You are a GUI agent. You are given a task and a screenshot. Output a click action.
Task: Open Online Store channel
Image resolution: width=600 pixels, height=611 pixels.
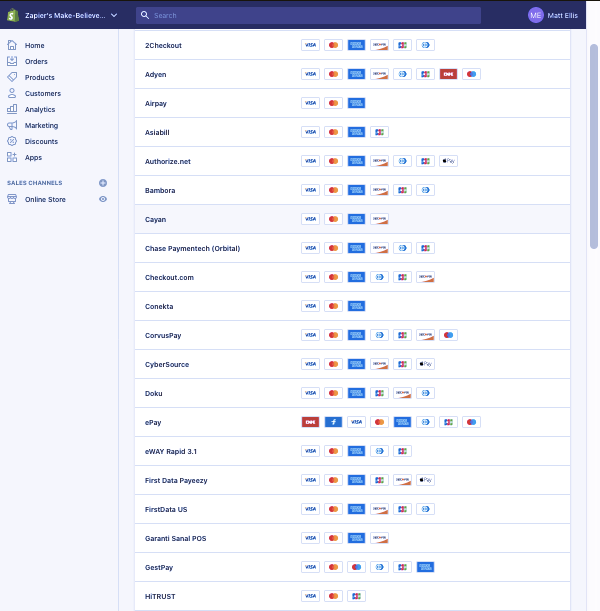(45, 200)
